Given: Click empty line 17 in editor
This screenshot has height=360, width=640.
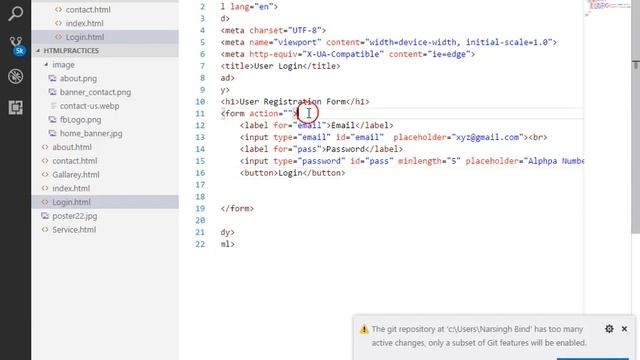Looking at the screenshot, I should coord(402,185).
